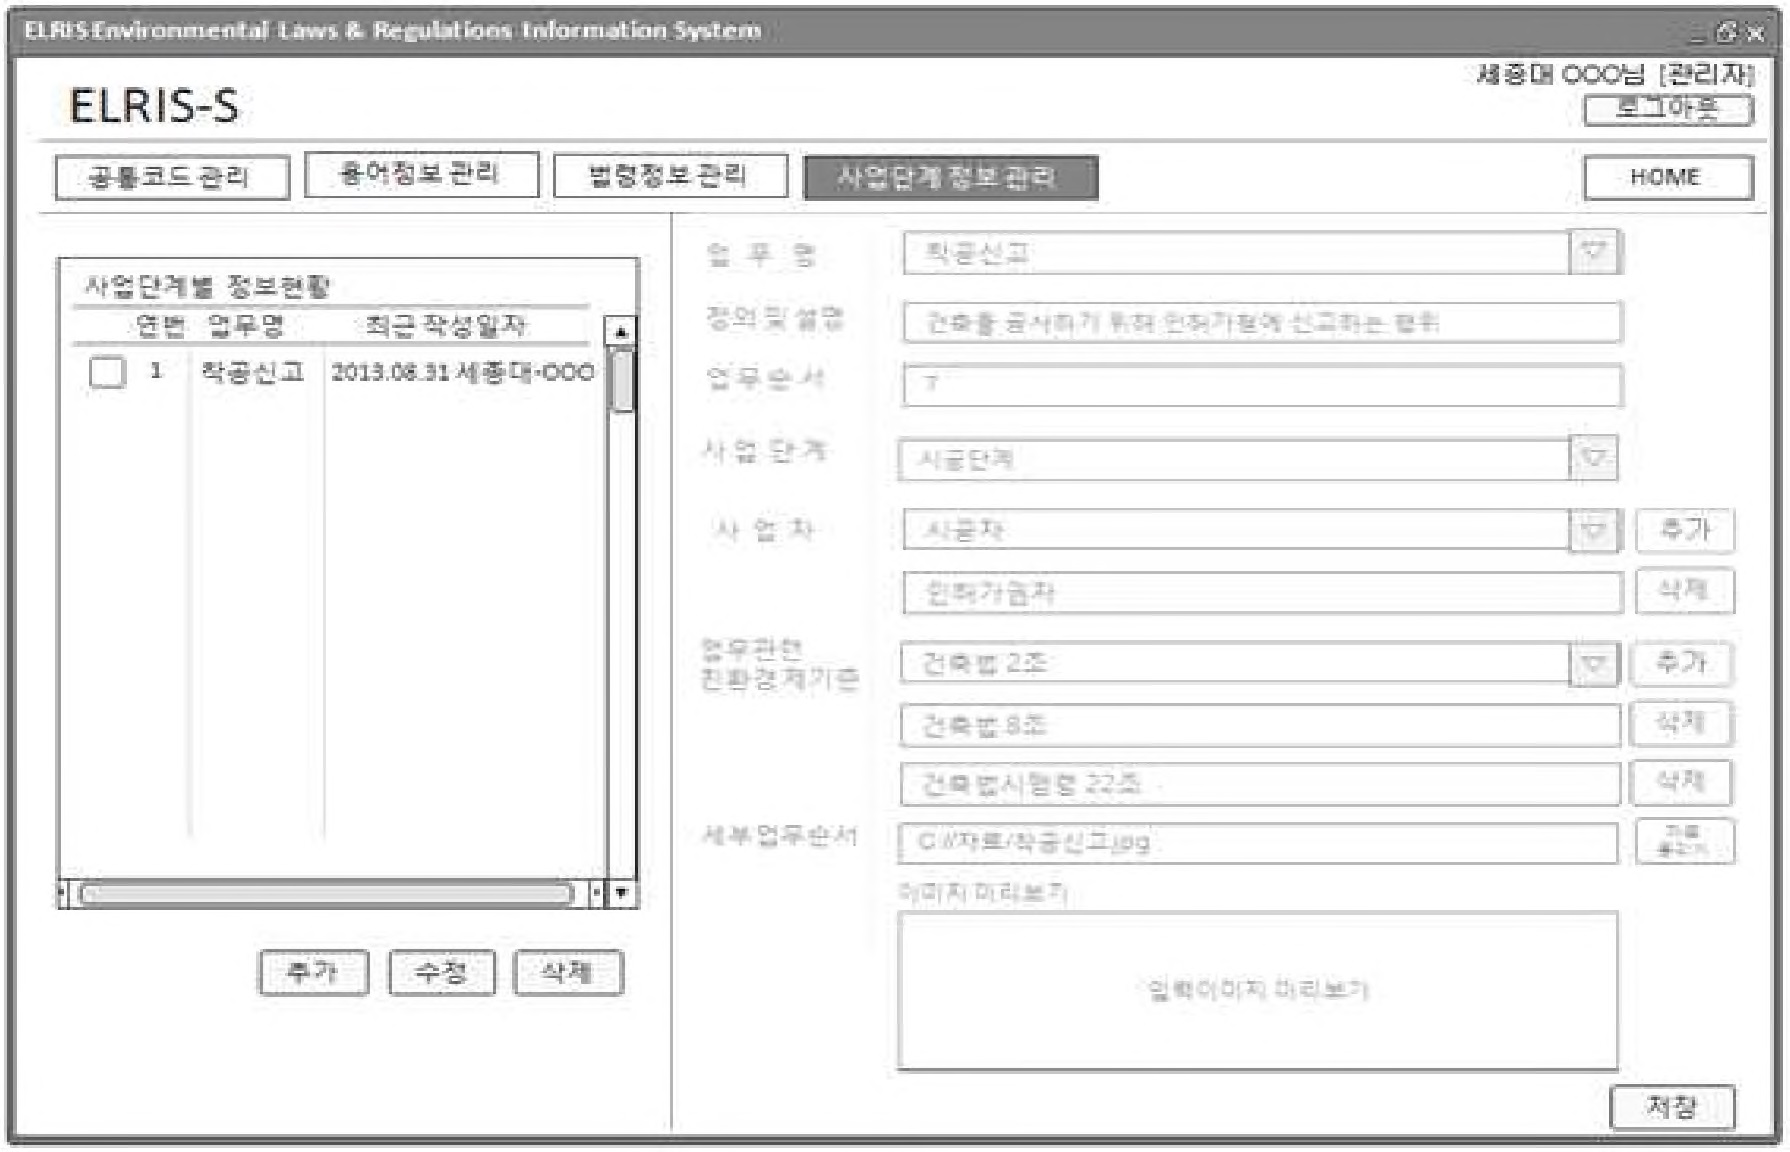This screenshot has width=1790, height=1152.
Task: Click the image preview box 이미지 미리보기
Action: 1258,990
